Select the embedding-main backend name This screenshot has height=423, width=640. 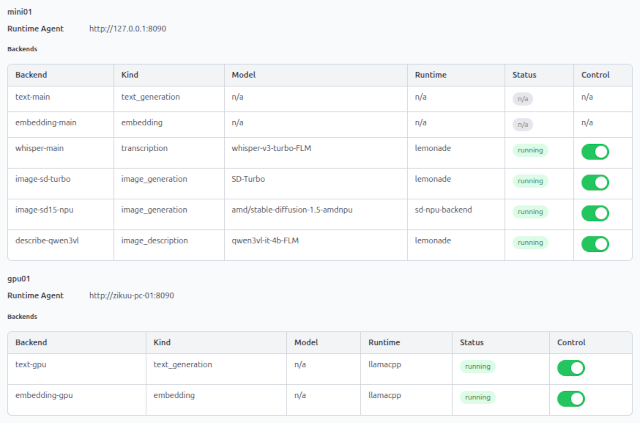[x=46, y=122]
